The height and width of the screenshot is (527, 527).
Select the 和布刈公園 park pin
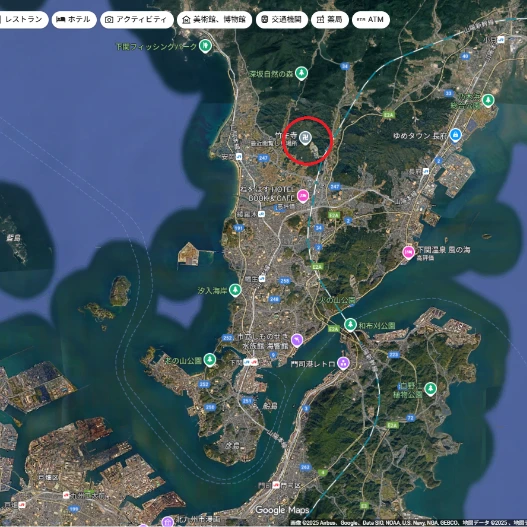click(350, 325)
